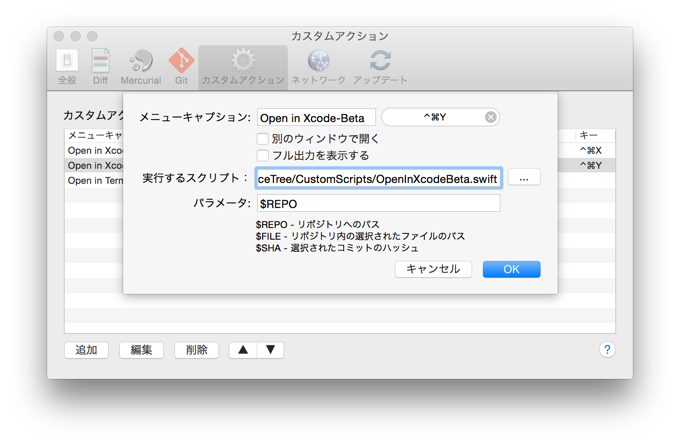
Task: Clear the ^⌘Y shortcut with the x icon
Action: click(490, 117)
